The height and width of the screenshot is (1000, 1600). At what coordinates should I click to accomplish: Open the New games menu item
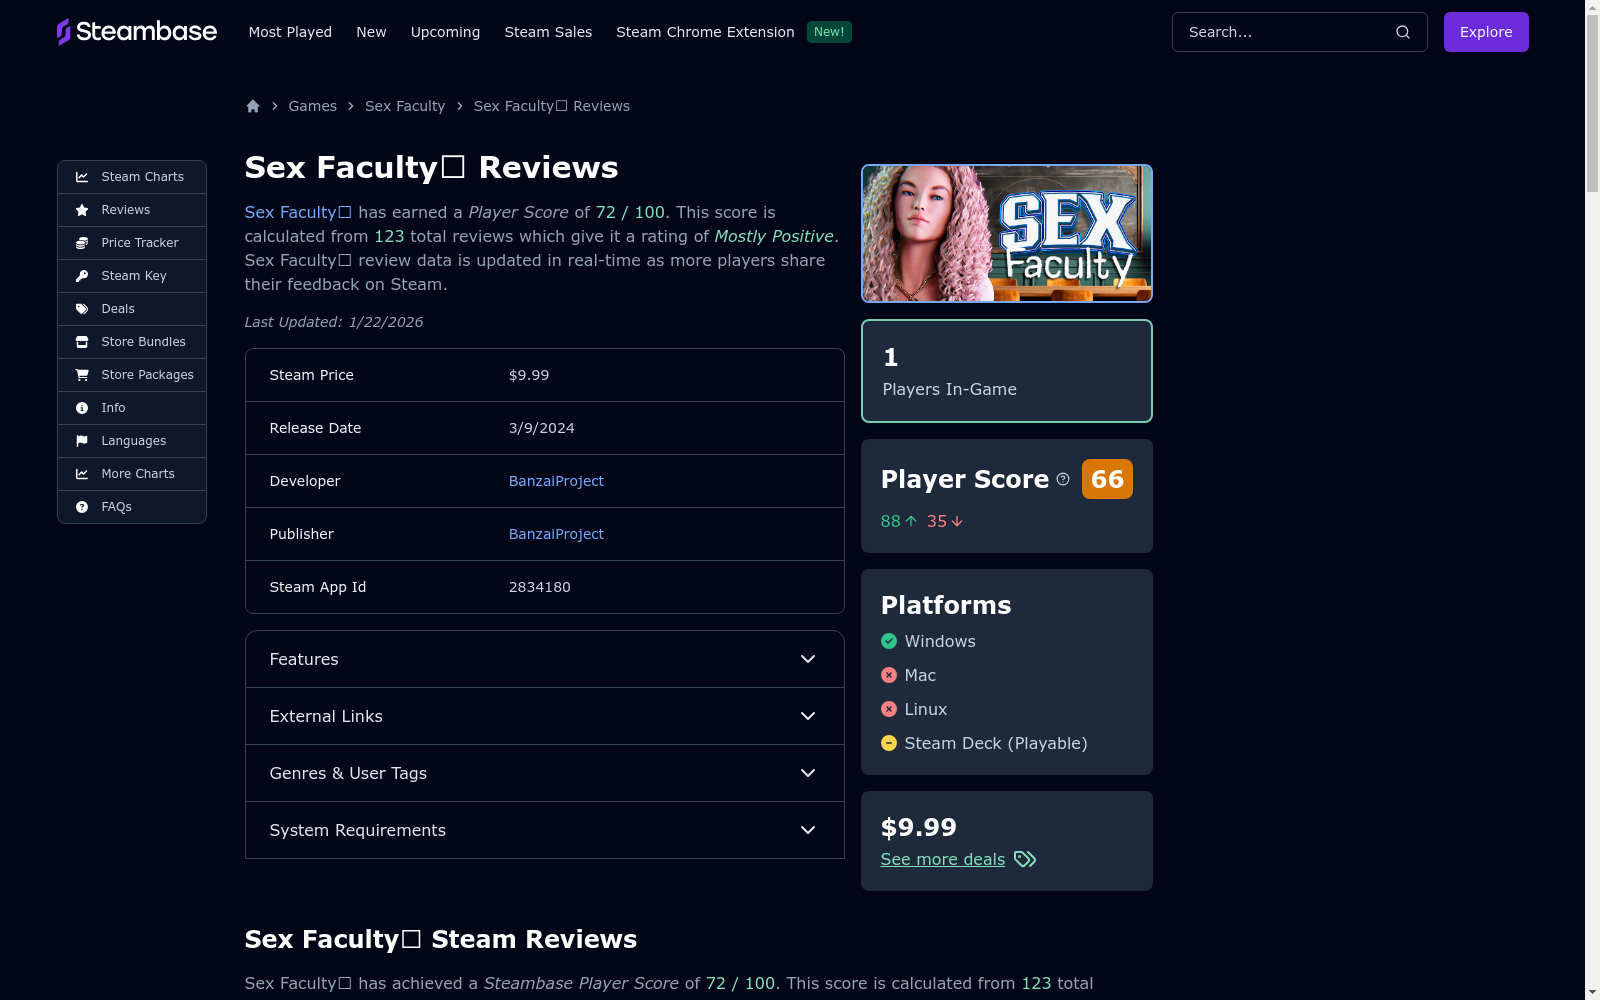371,32
